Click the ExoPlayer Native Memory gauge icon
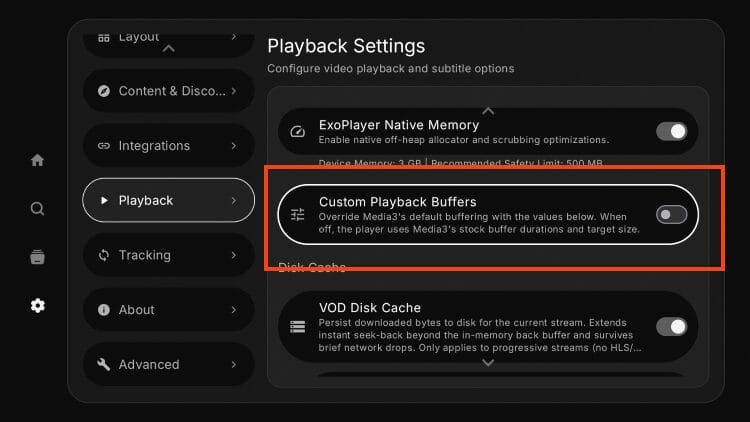The height and width of the screenshot is (422, 750). point(298,132)
